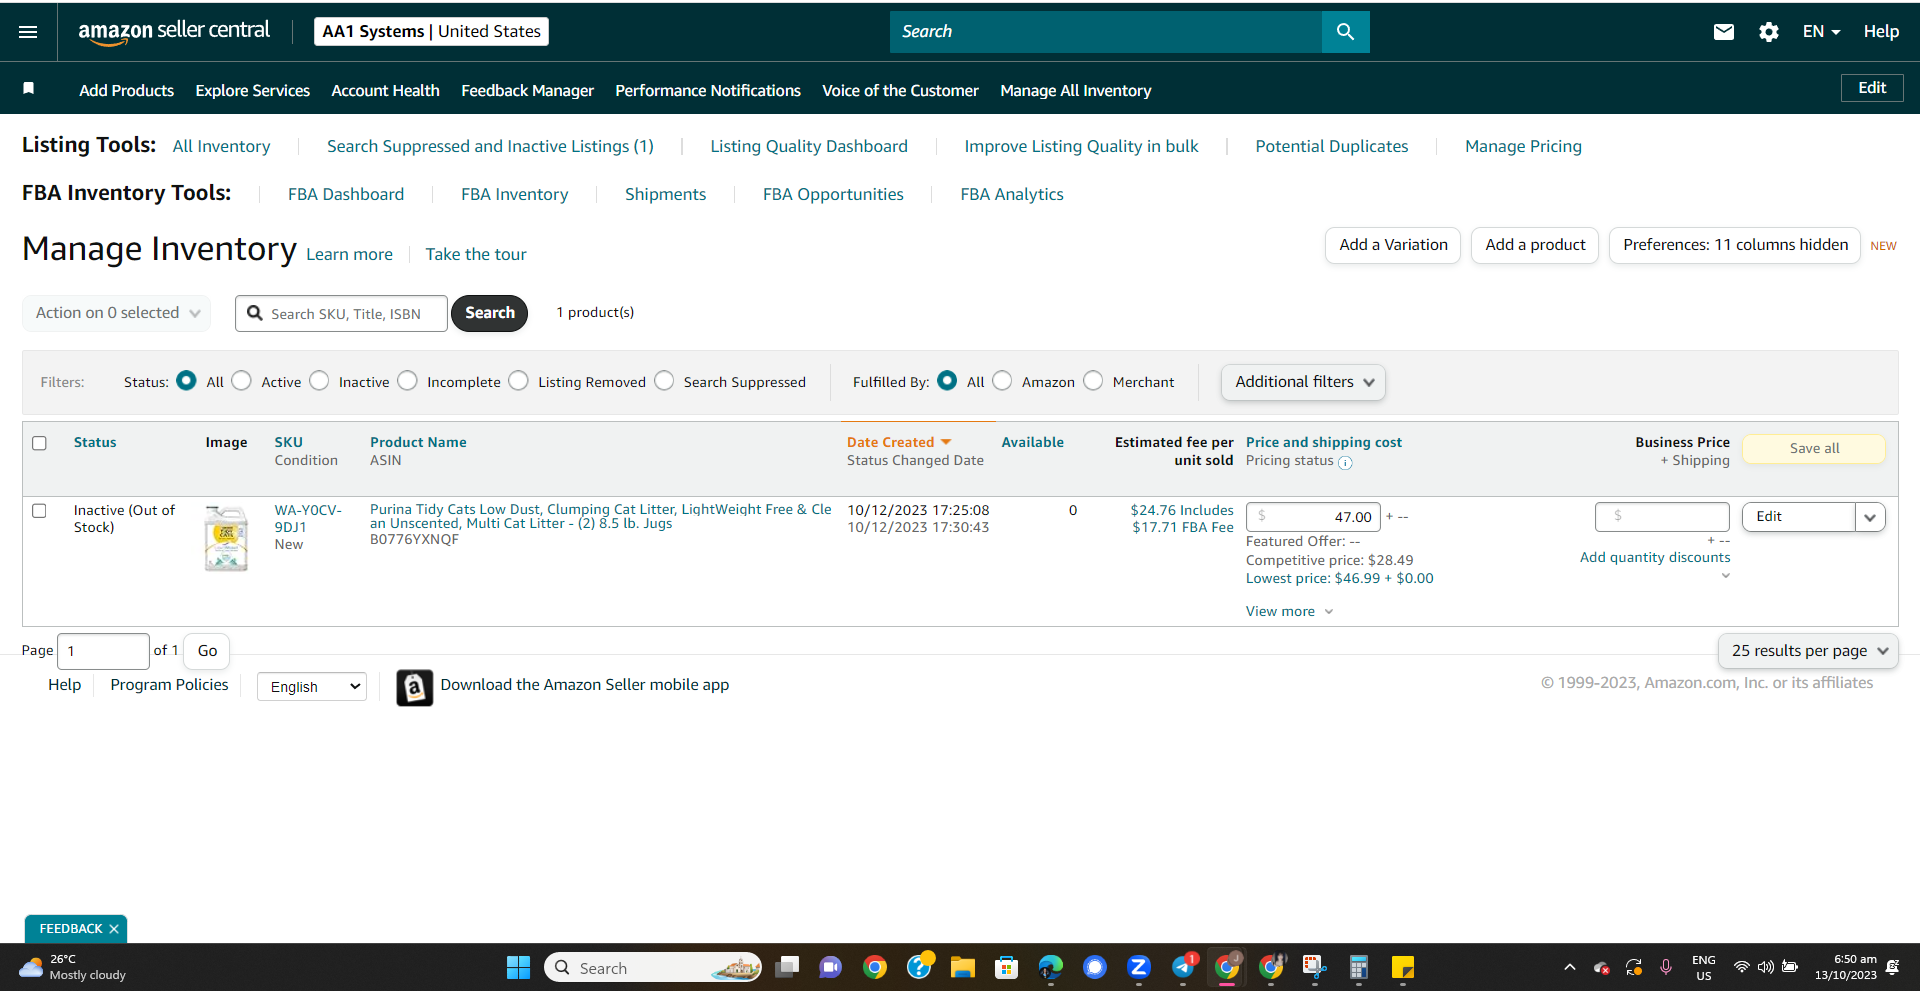Expand Add quantity discounts
Image resolution: width=1920 pixels, height=991 pixels.
[x=1655, y=558]
